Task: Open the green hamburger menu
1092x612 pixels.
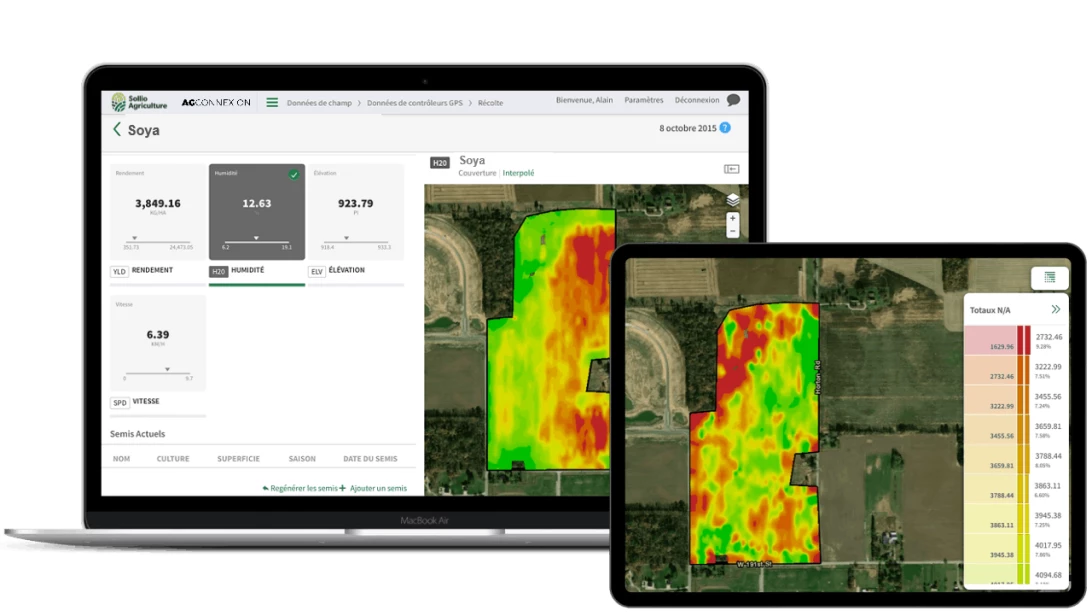Action: (x=272, y=102)
